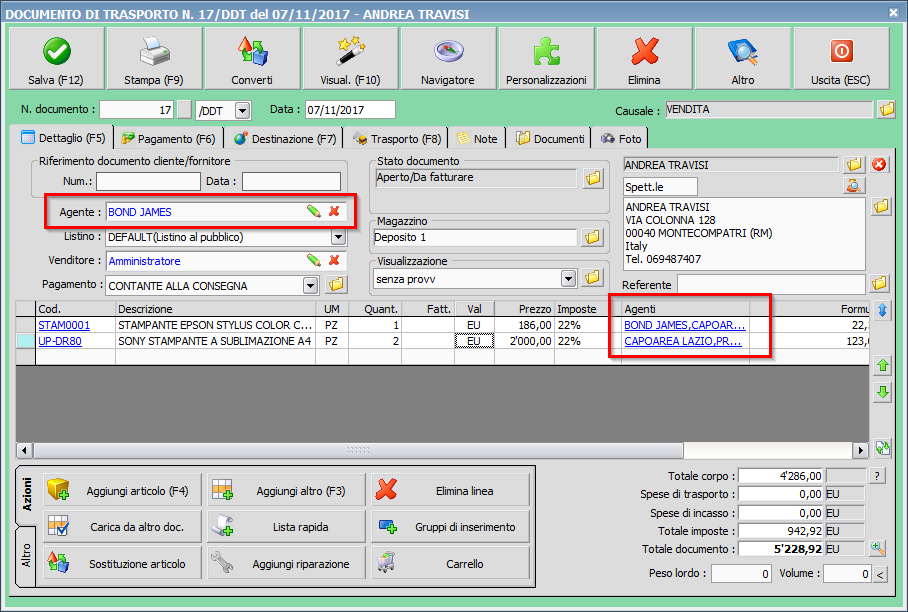Viewport: 908px width, 612px height.
Task: Click the Referente input field
Action: [771, 284]
